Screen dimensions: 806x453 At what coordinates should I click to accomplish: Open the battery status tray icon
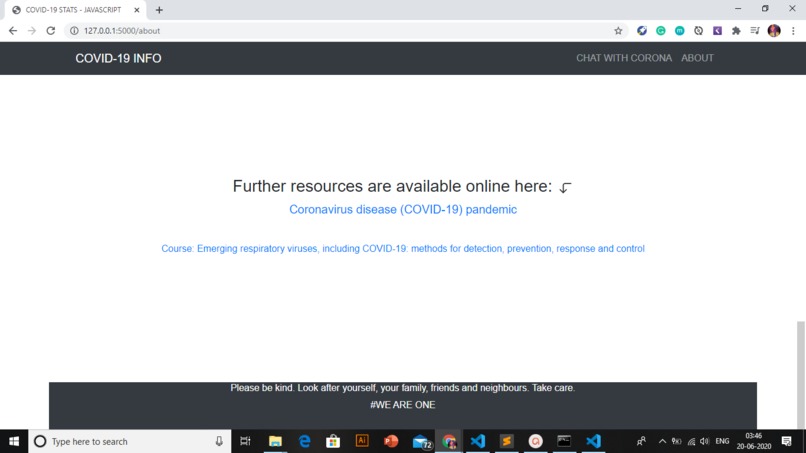click(676, 441)
